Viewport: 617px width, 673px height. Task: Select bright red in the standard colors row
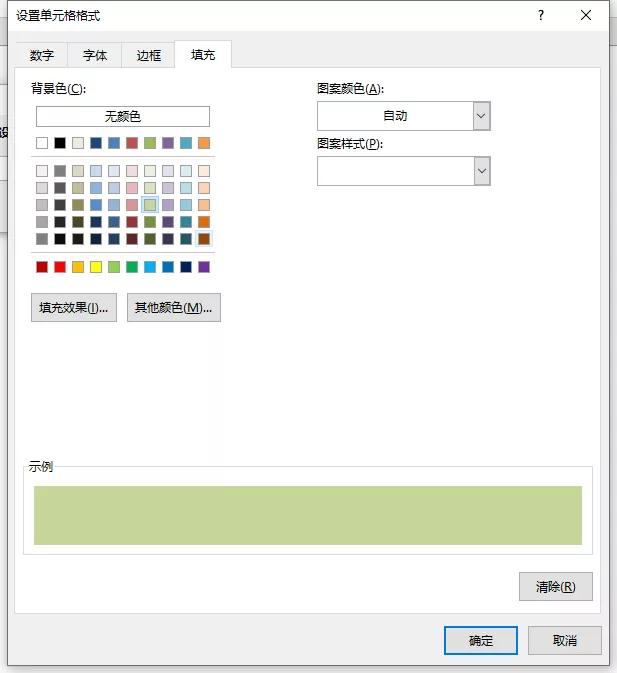pos(60,267)
